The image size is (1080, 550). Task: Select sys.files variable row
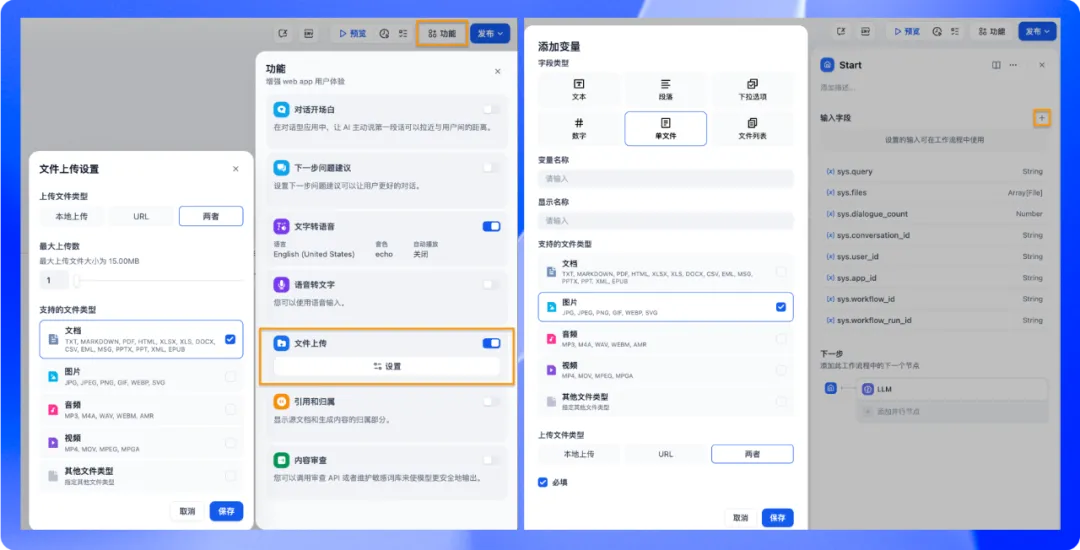point(934,193)
